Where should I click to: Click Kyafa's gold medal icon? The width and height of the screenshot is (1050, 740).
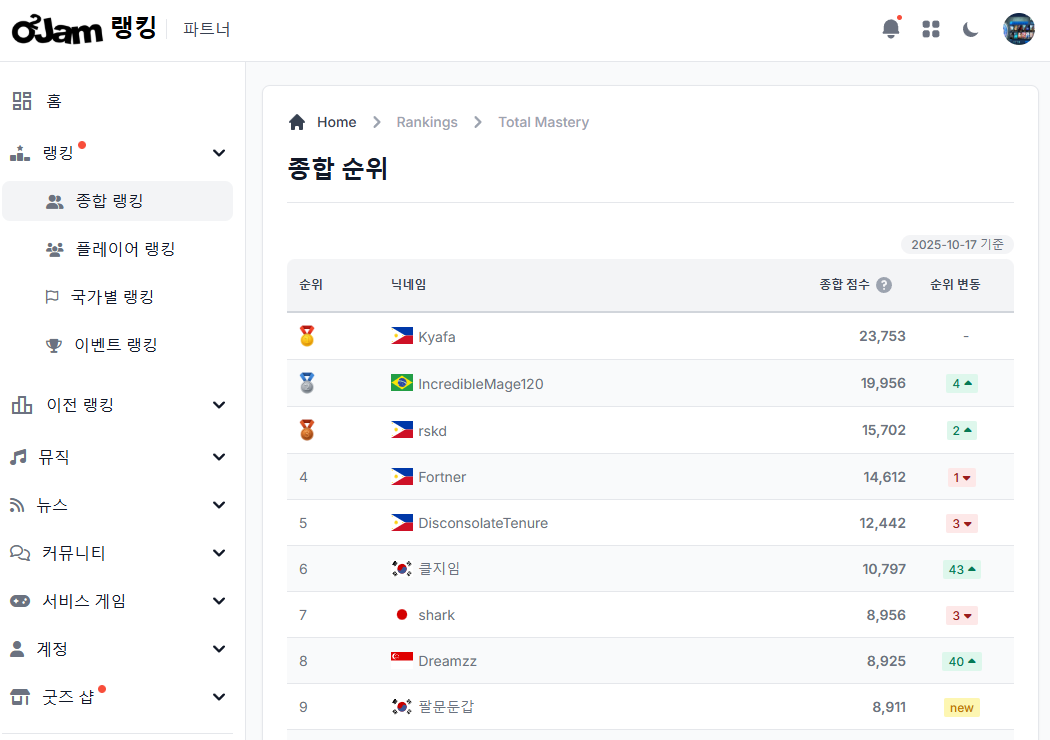pyautogui.click(x=307, y=336)
